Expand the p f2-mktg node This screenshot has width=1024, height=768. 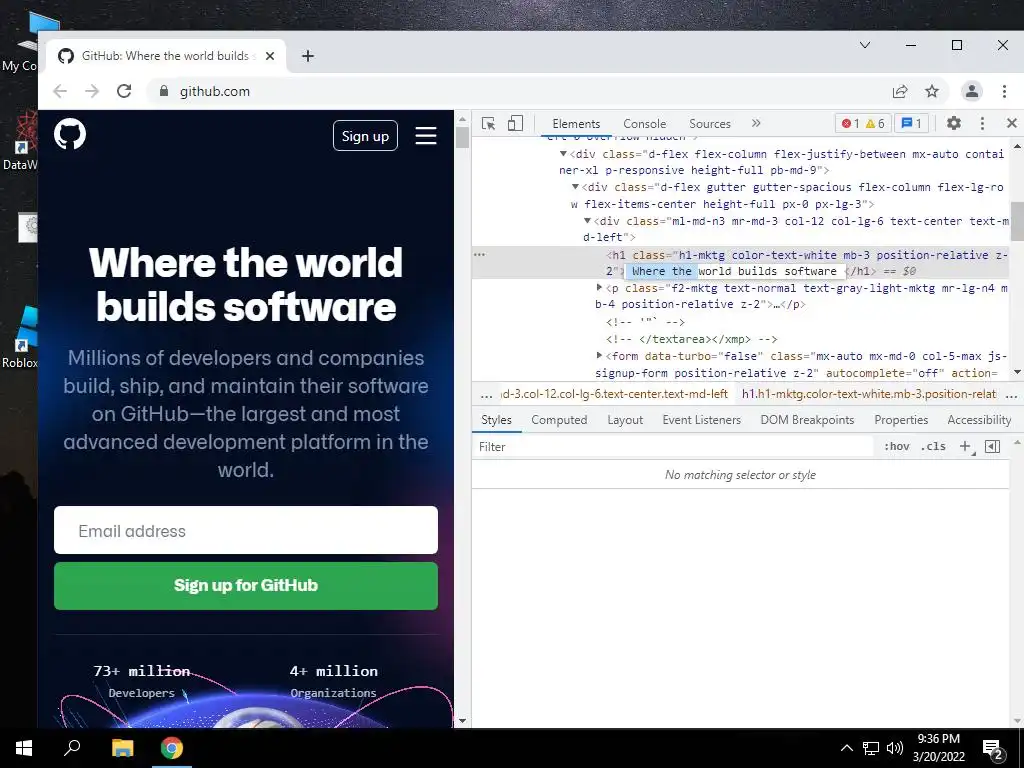(600, 287)
